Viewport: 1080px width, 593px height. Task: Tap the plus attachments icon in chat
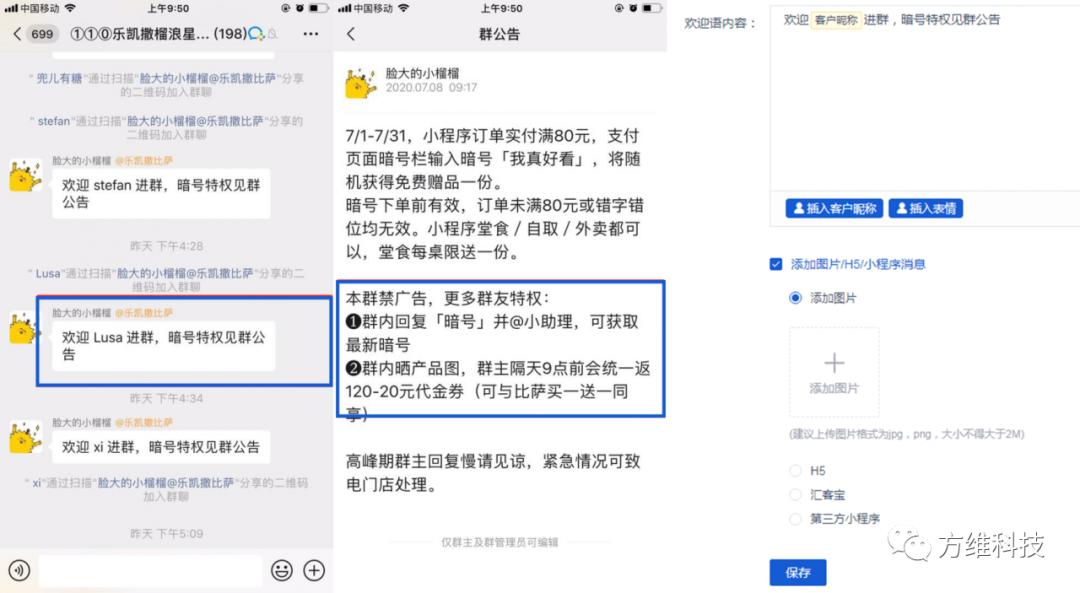click(x=314, y=570)
